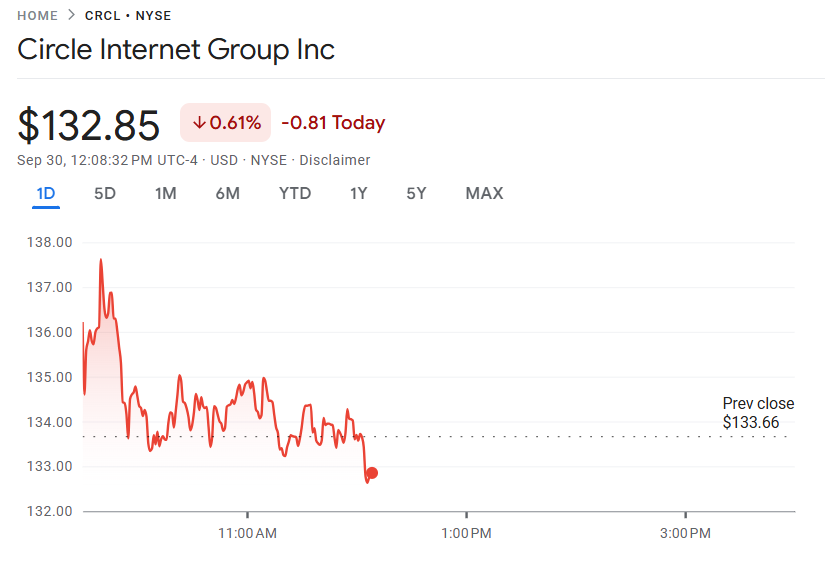Click the down arrow in percent badge
Screen dimensions: 825x561
[x=199, y=123]
